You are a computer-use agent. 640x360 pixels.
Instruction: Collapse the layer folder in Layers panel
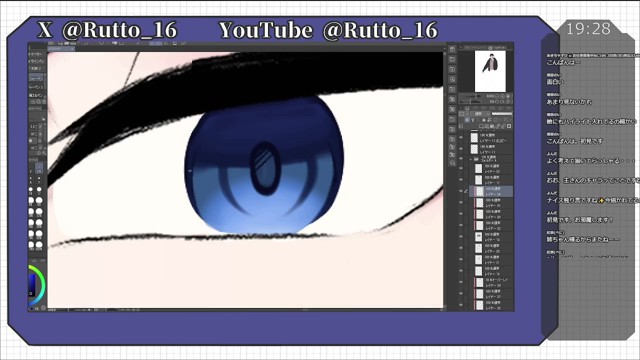[x=470, y=159]
